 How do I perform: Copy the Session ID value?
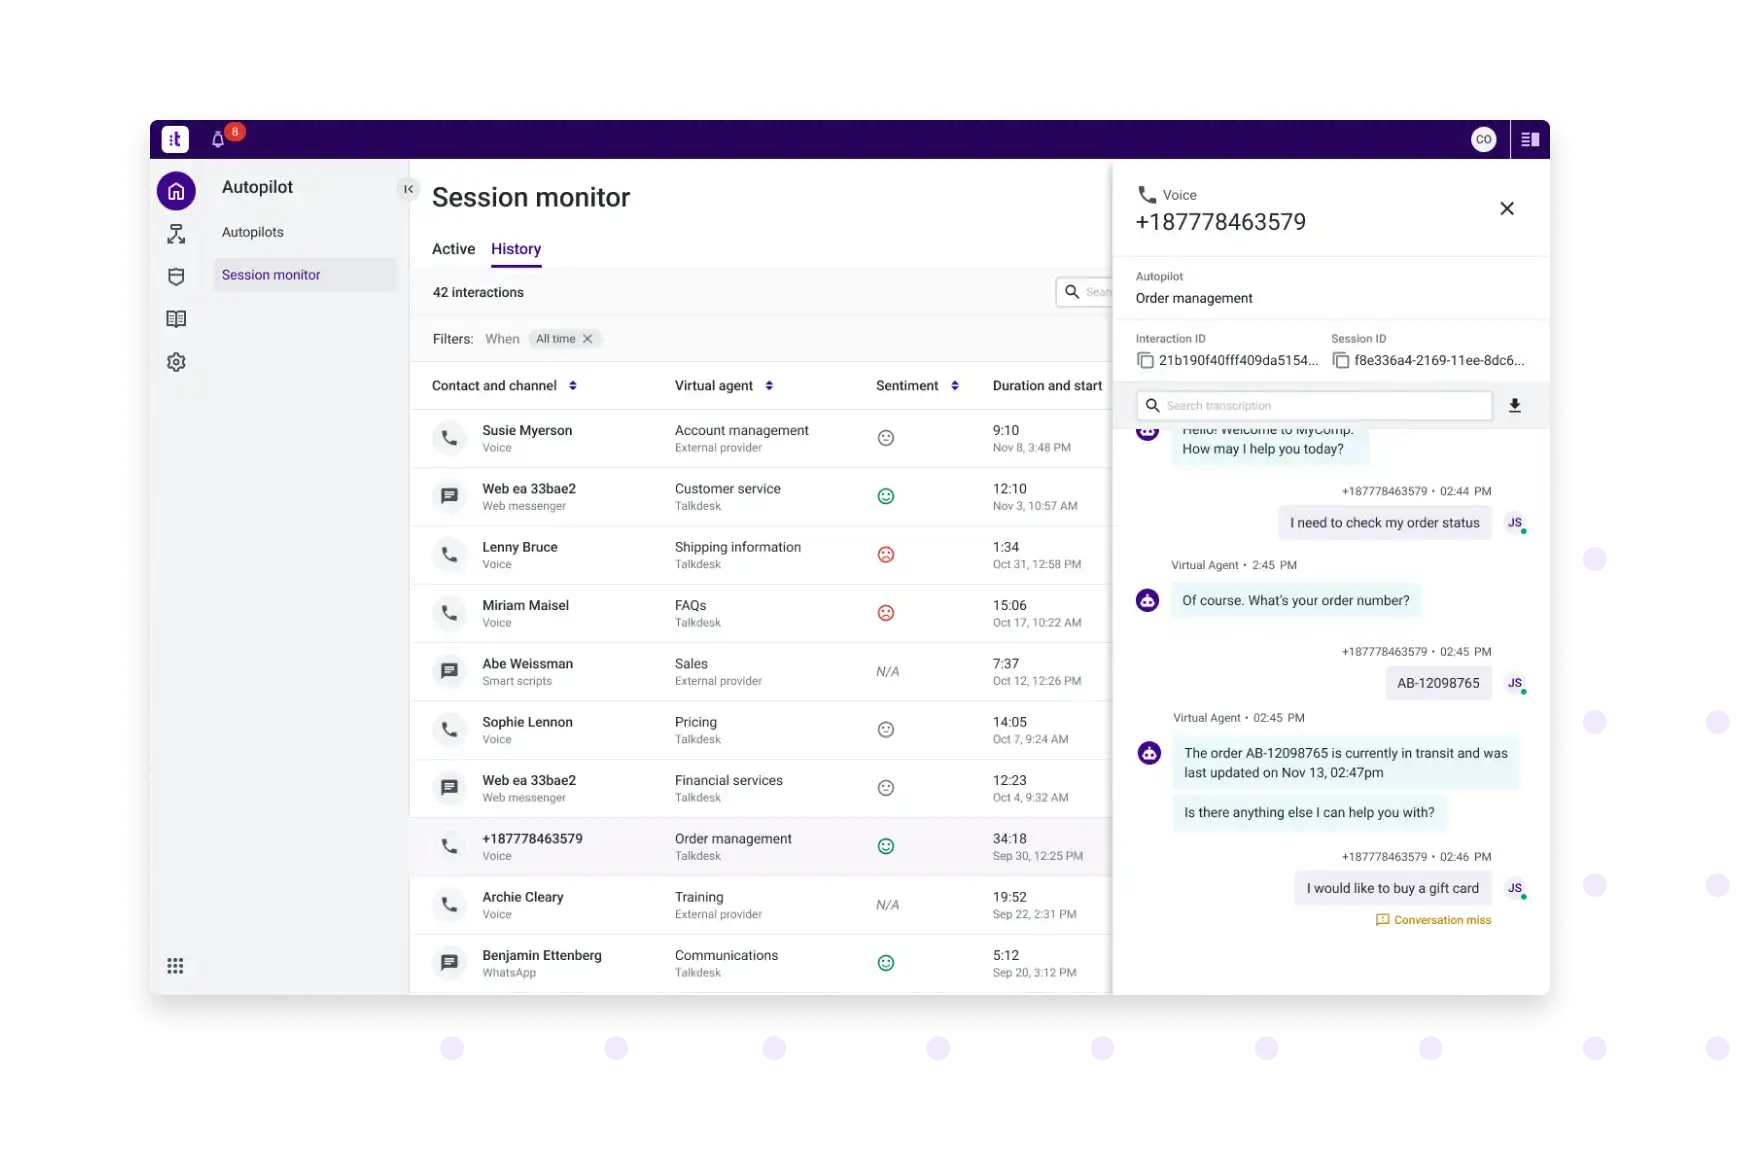pos(1341,361)
